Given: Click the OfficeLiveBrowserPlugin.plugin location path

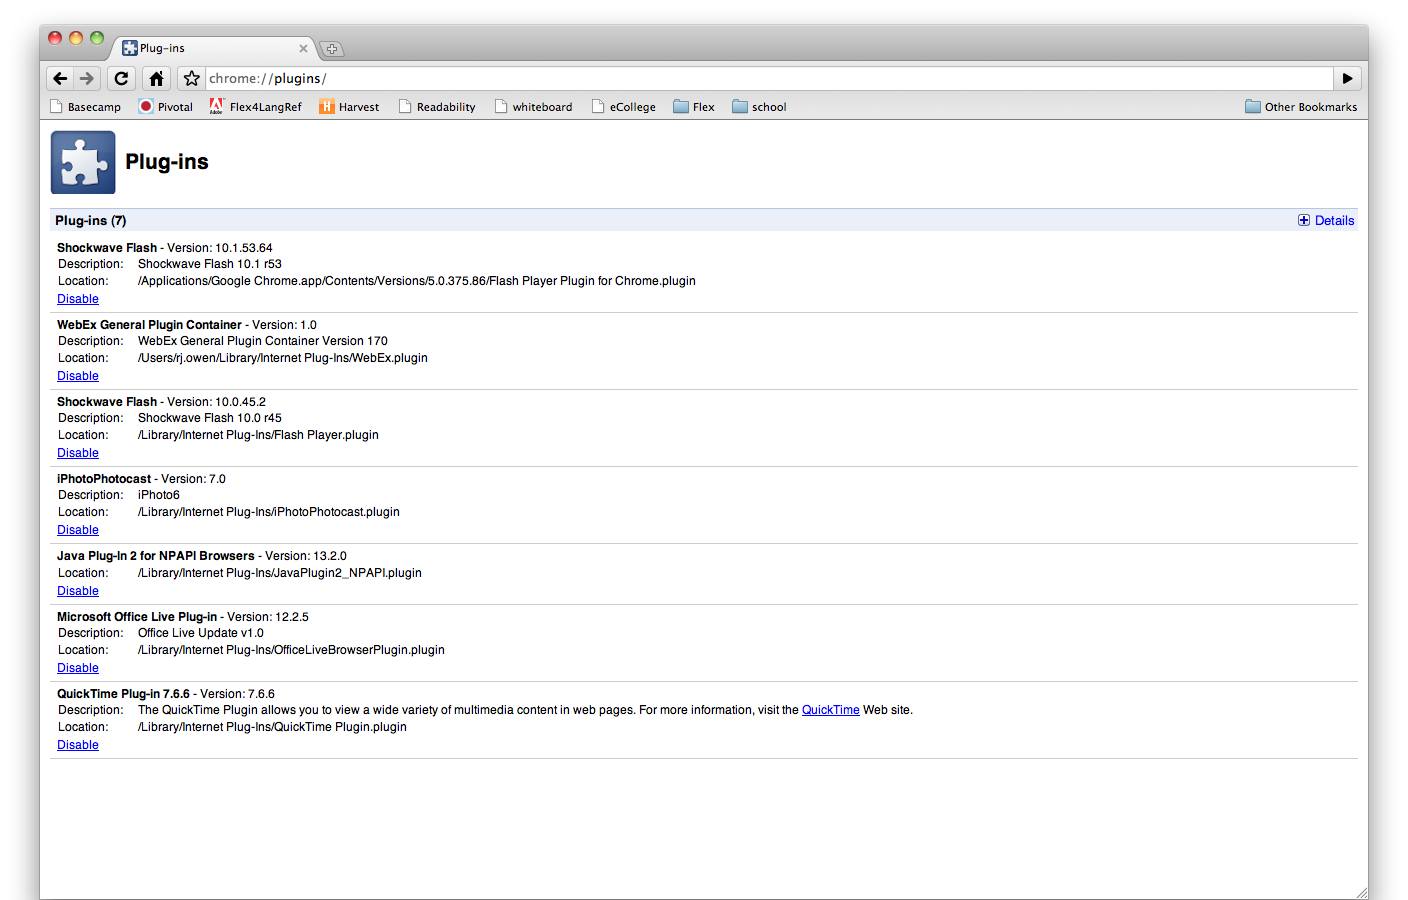Looking at the screenshot, I should pyautogui.click(x=291, y=650).
